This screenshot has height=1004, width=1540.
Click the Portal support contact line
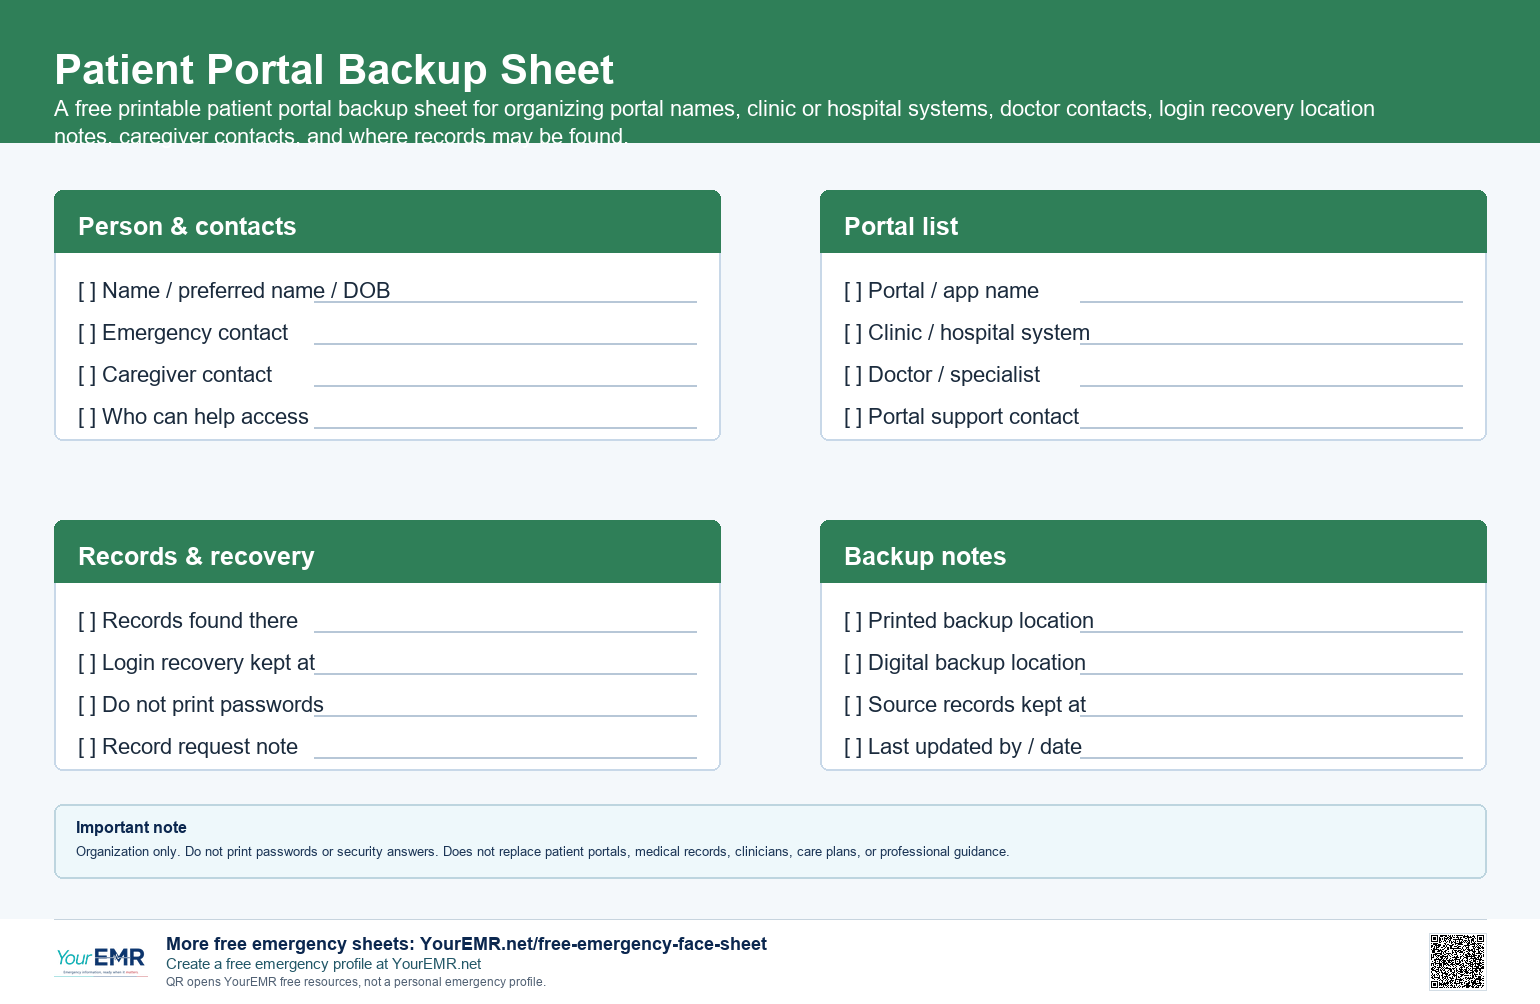[x=1271, y=427]
